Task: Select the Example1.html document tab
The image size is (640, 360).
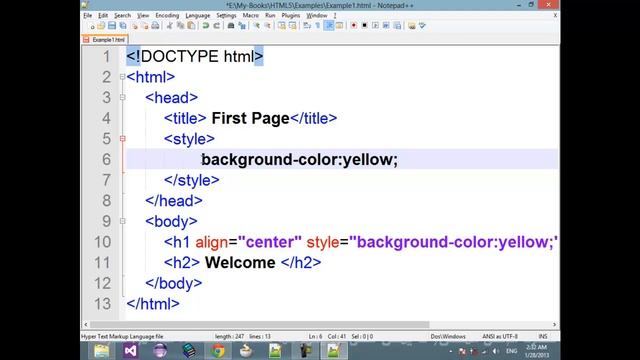Action: 105,40
